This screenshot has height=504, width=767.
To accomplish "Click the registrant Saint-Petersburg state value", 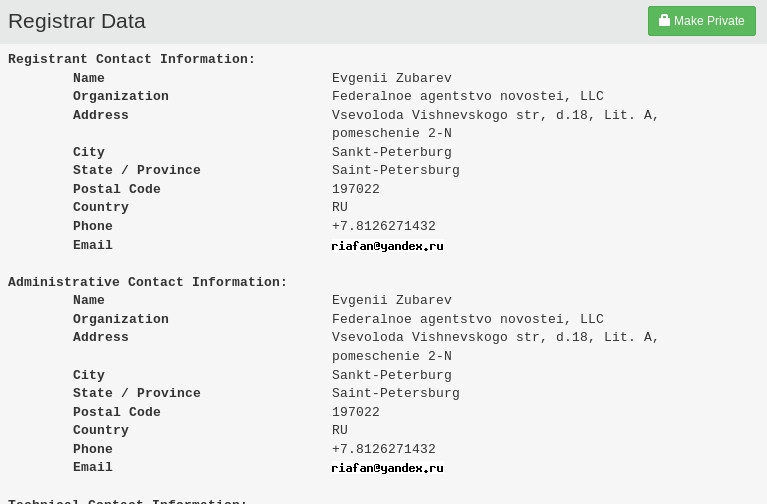I will [395, 171].
